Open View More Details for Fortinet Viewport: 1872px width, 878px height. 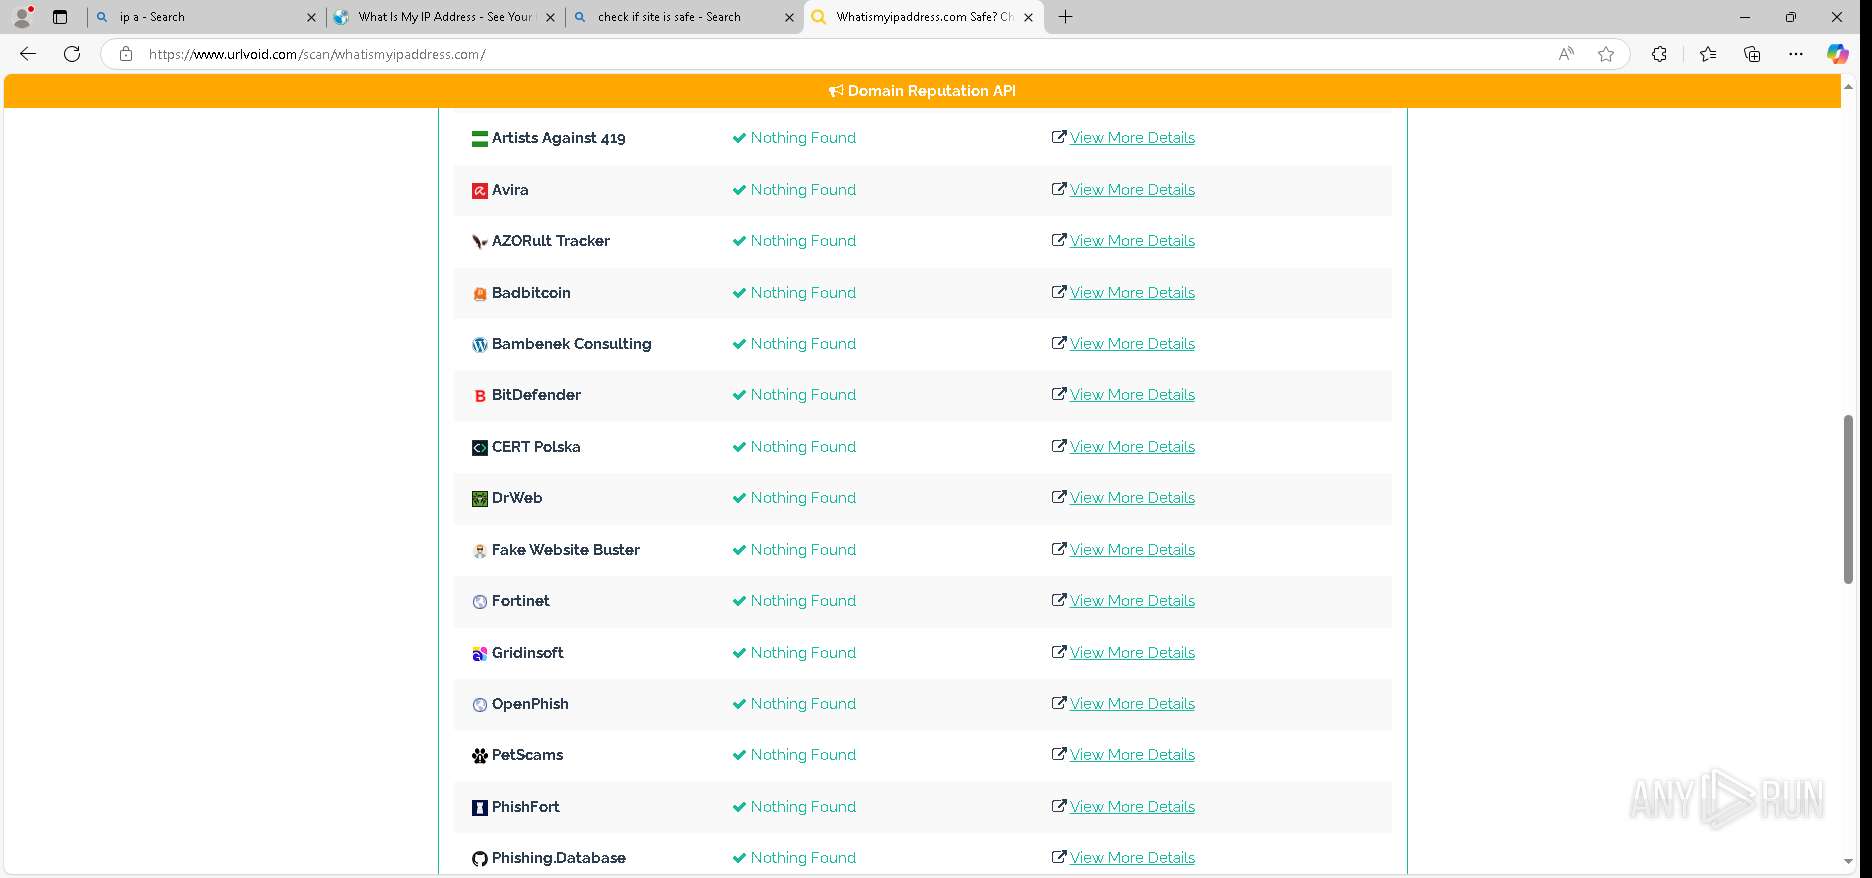(x=1132, y=601)
